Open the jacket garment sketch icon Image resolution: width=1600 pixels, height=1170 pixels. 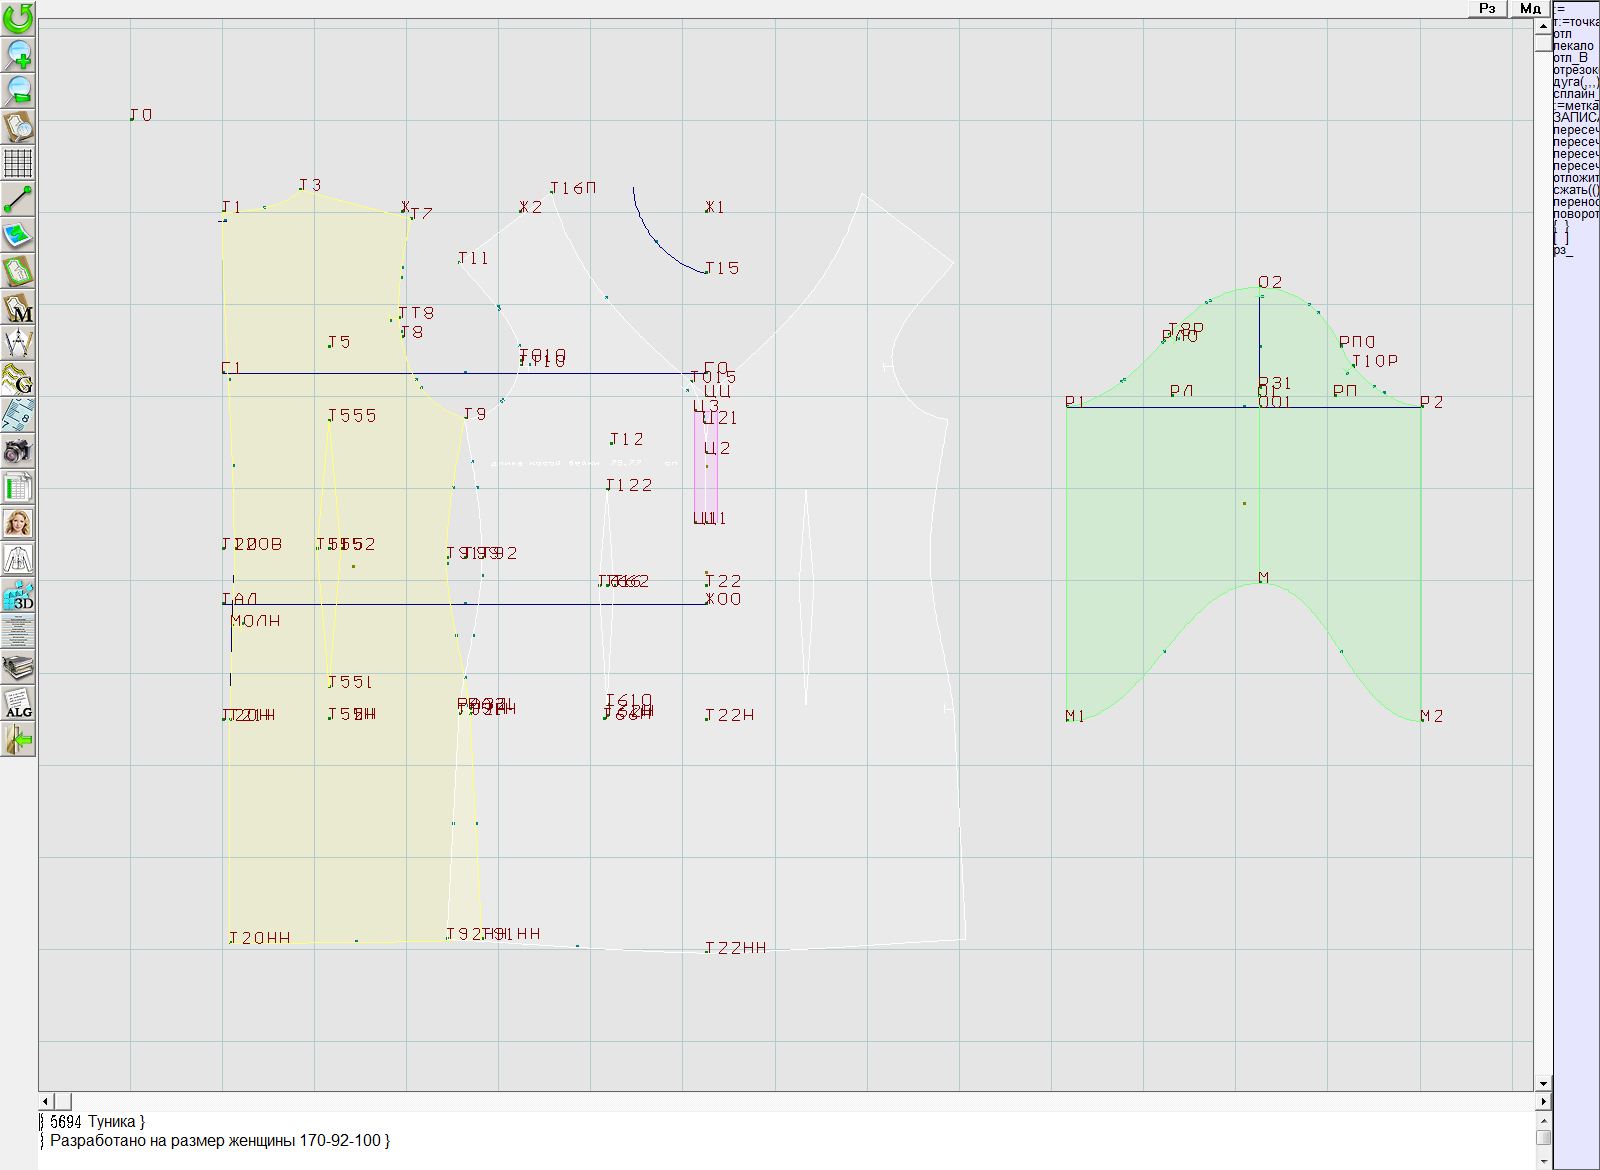click(x=18, y=559)
